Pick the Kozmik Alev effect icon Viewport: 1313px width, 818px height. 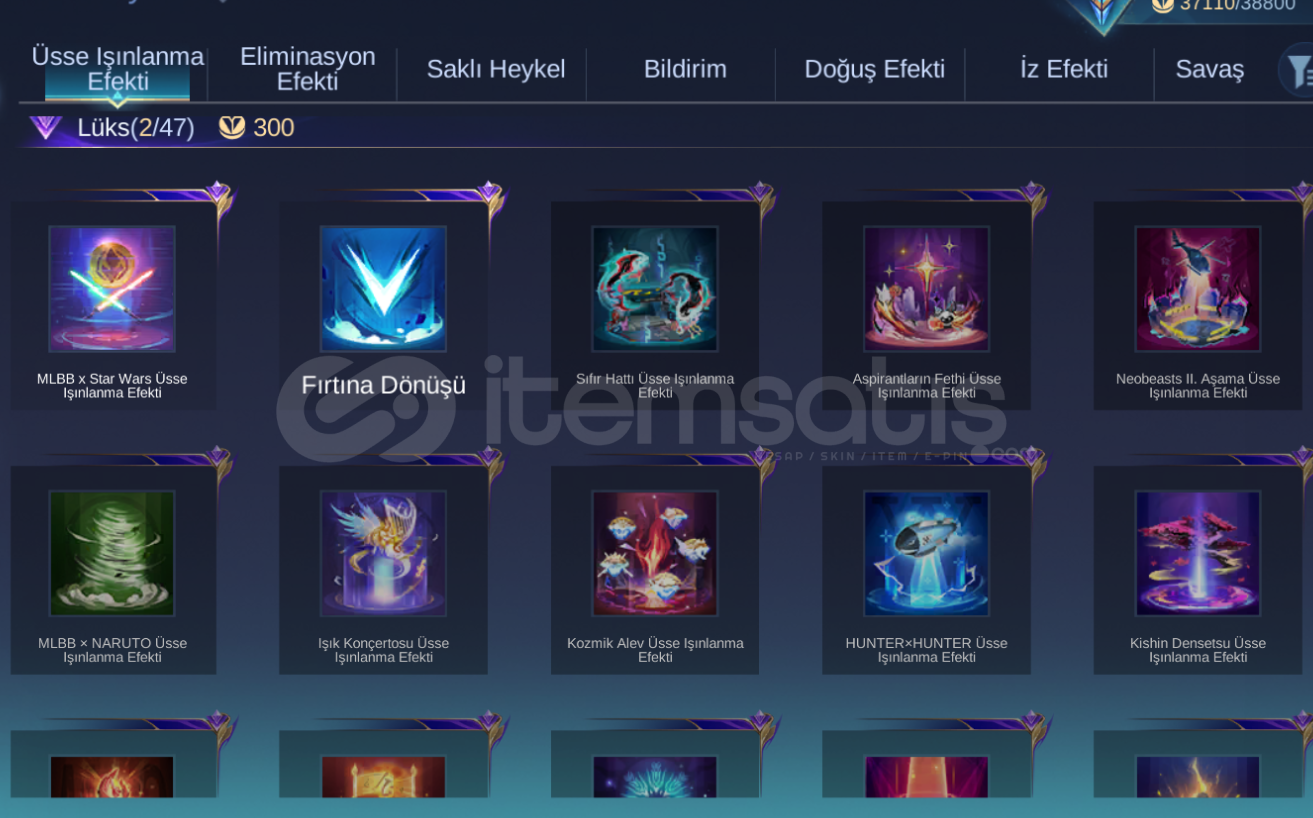(x=655, y=553)
